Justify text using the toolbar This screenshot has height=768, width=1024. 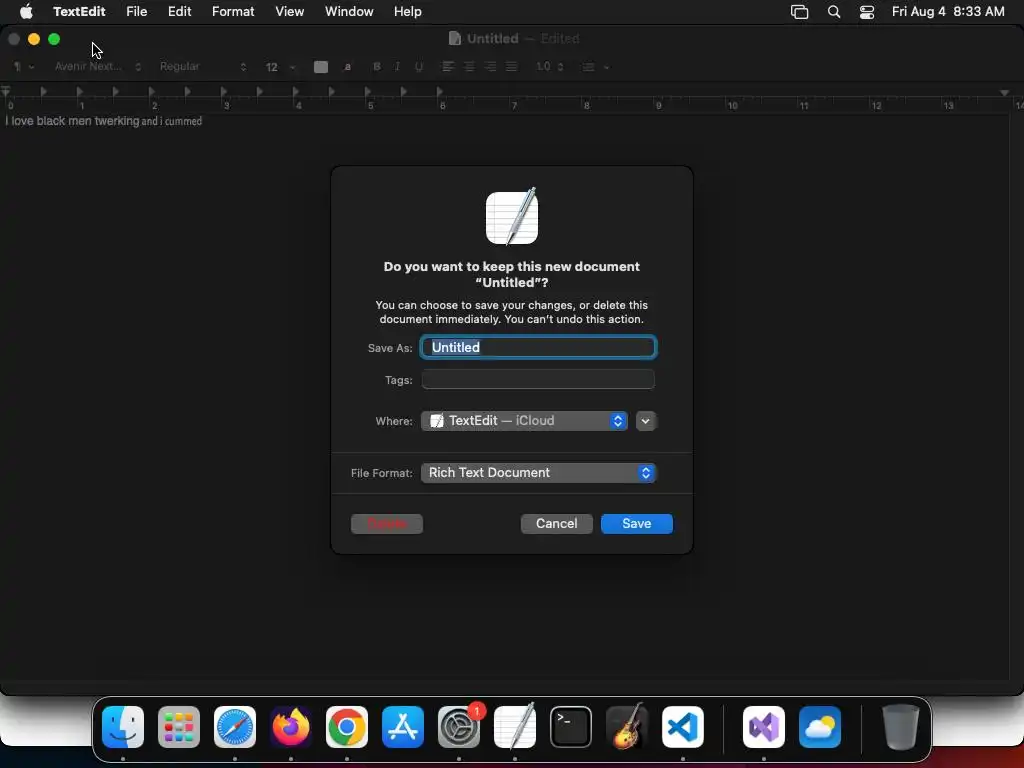(511, 67)
